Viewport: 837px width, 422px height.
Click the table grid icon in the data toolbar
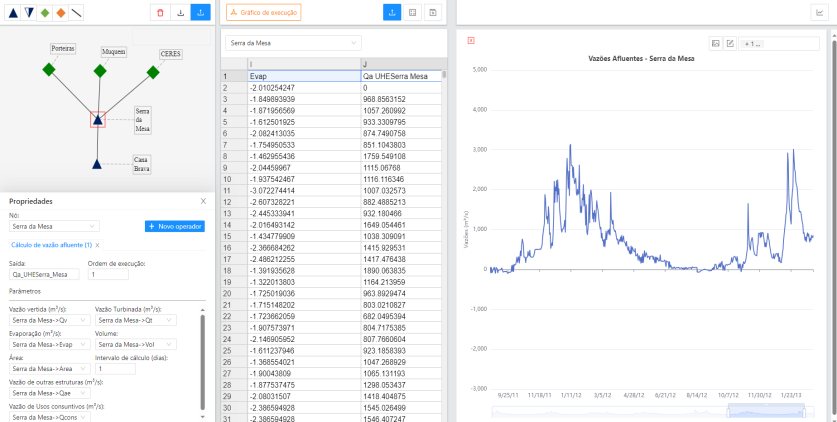[x=412, y=12]
